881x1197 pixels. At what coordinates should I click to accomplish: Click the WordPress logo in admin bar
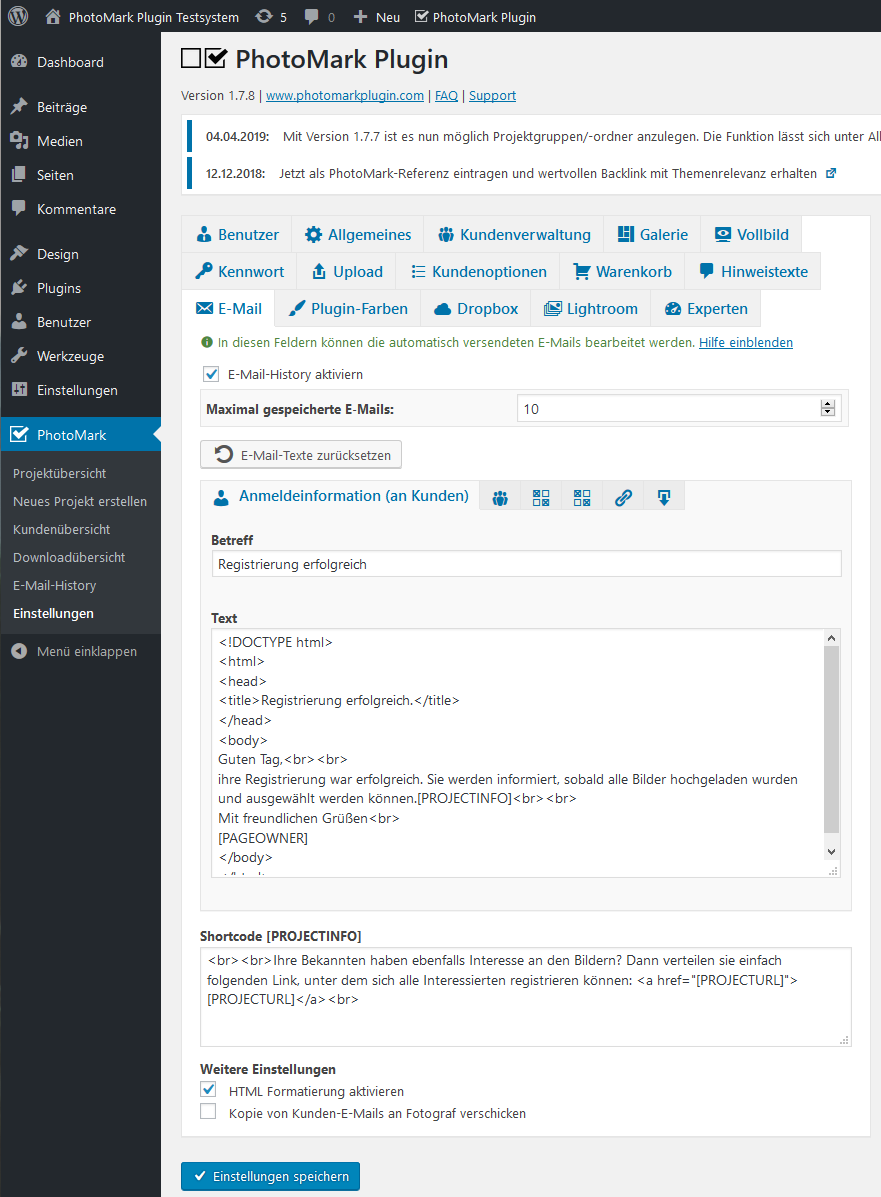(19, 17)
